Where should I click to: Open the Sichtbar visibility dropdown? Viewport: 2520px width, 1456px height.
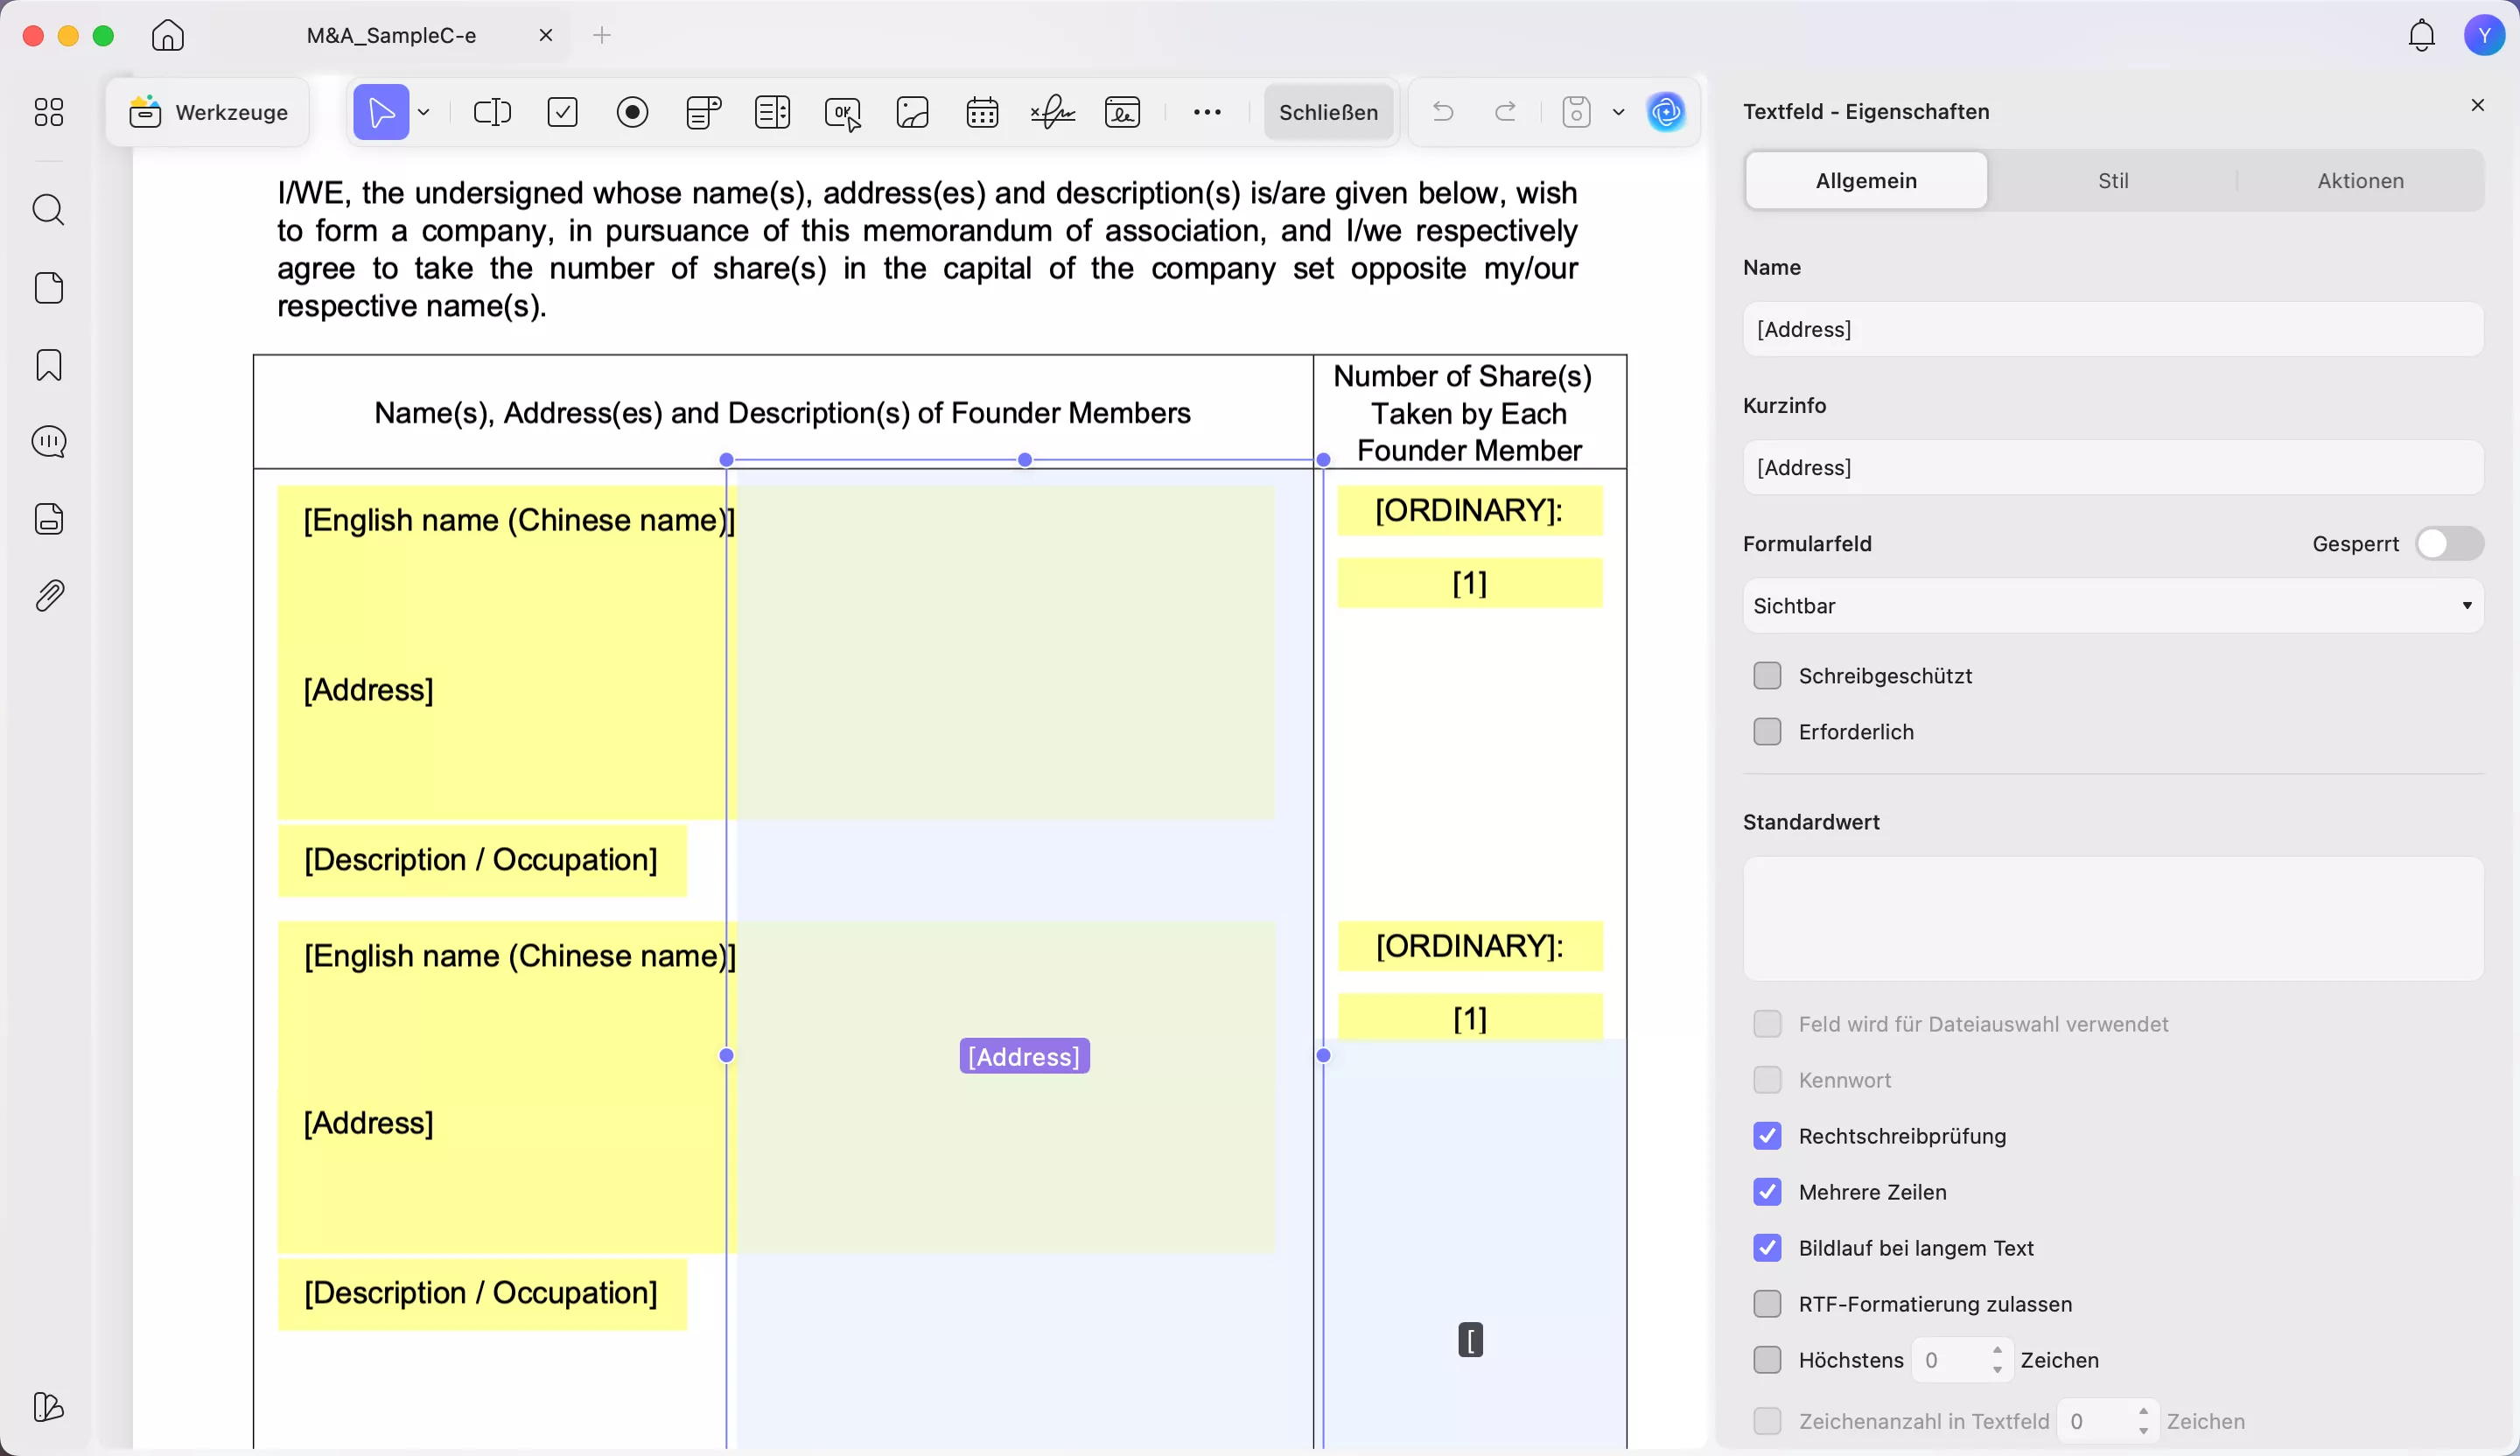(2112, 606)
